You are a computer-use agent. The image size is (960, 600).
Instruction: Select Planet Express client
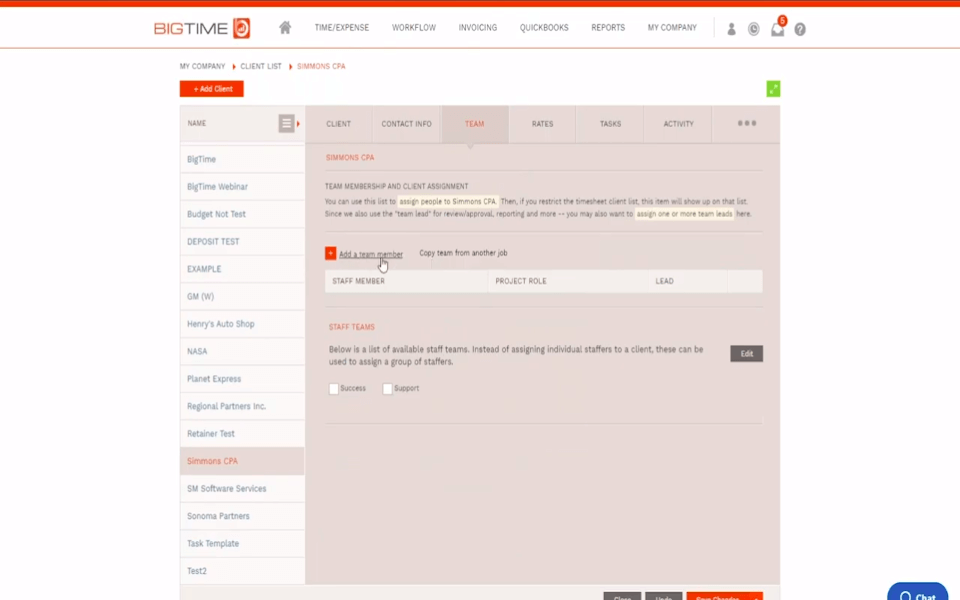point(242,379)
